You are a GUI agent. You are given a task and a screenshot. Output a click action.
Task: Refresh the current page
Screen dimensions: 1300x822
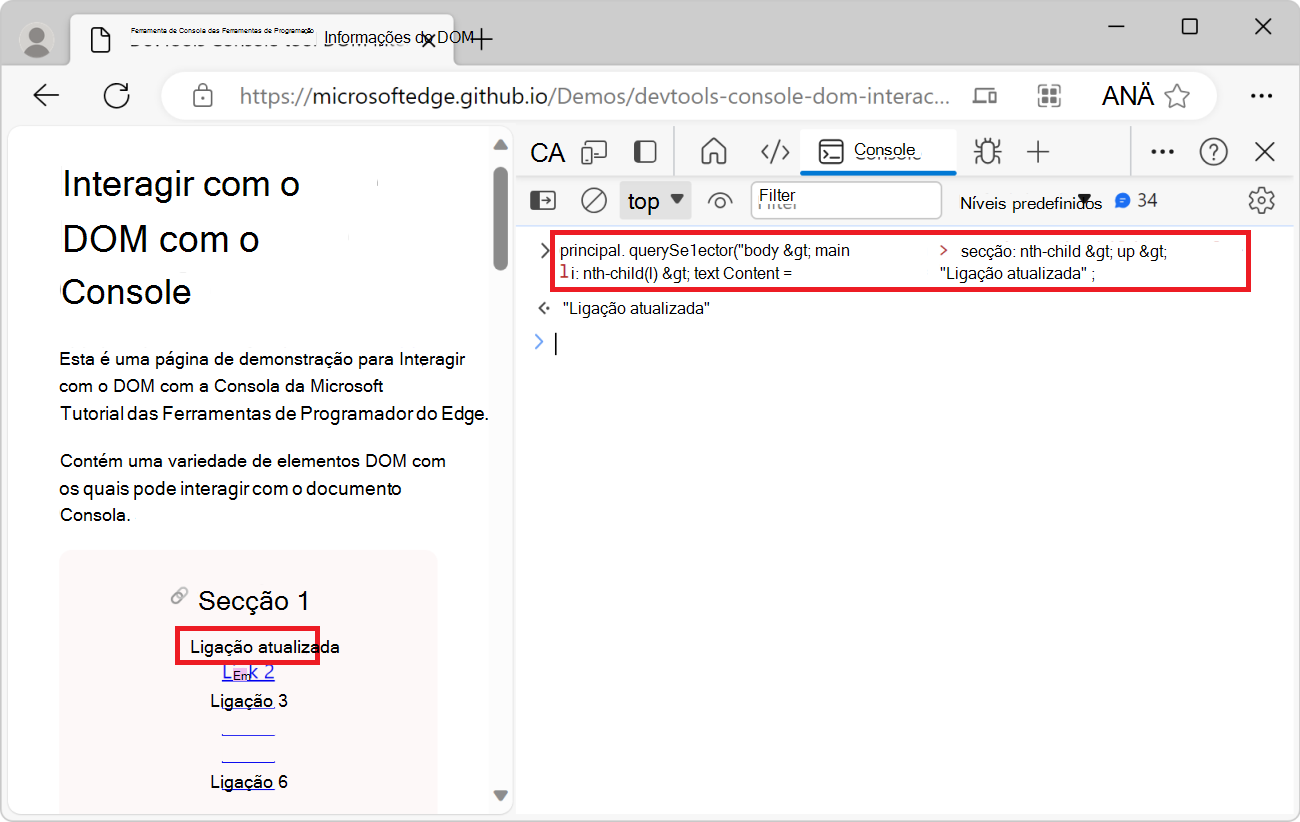pos(117,95)
